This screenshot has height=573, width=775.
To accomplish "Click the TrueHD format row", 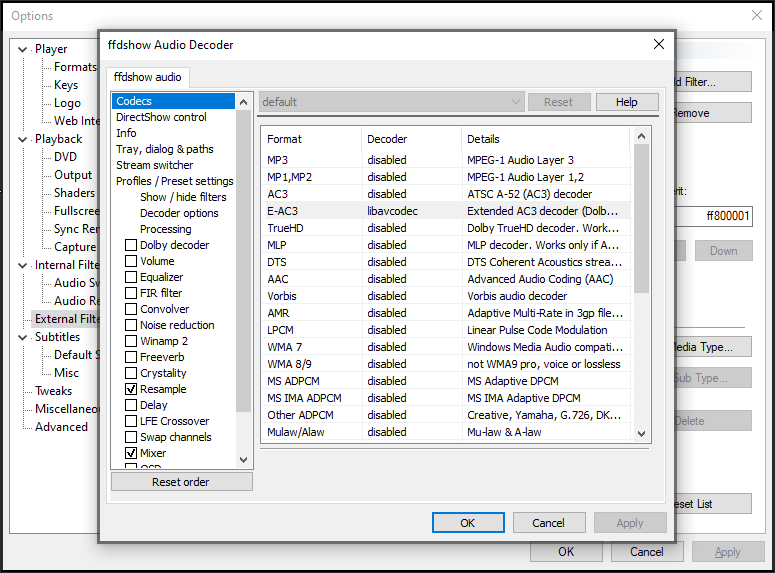I will (x=446, y=228).
